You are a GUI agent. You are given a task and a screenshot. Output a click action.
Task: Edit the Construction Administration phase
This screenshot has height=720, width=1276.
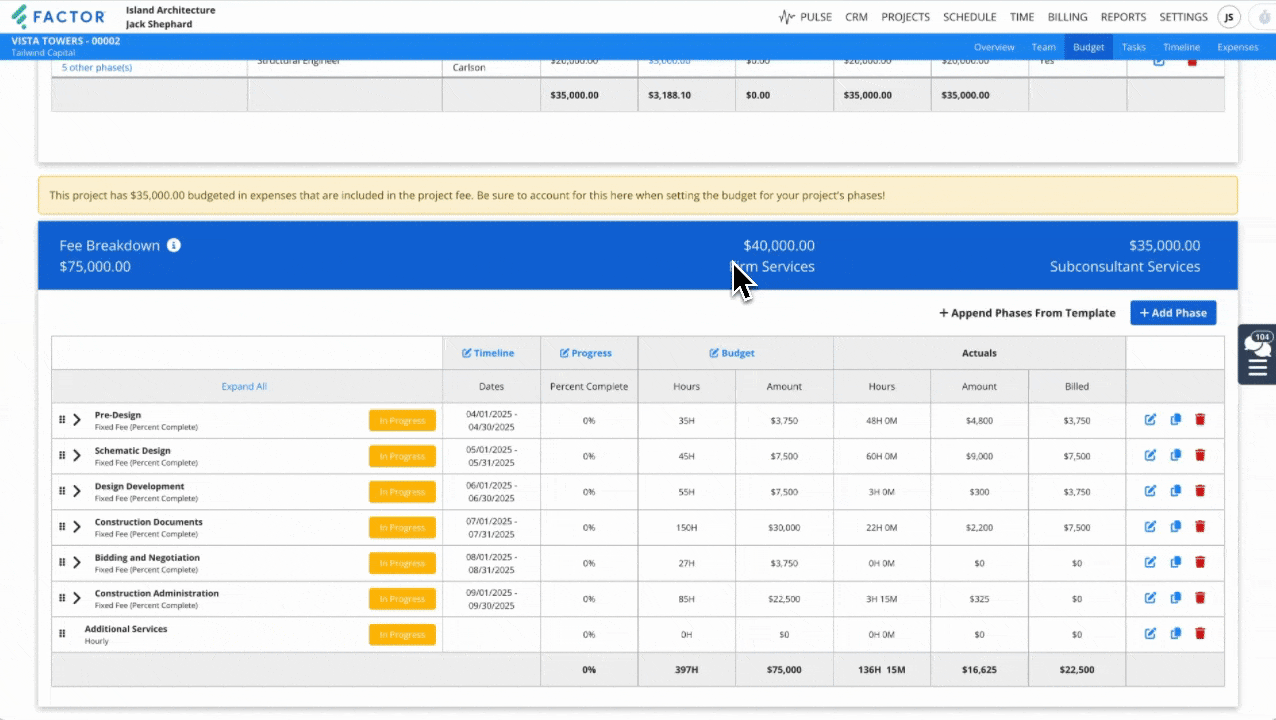click(x=1150, y=598)
